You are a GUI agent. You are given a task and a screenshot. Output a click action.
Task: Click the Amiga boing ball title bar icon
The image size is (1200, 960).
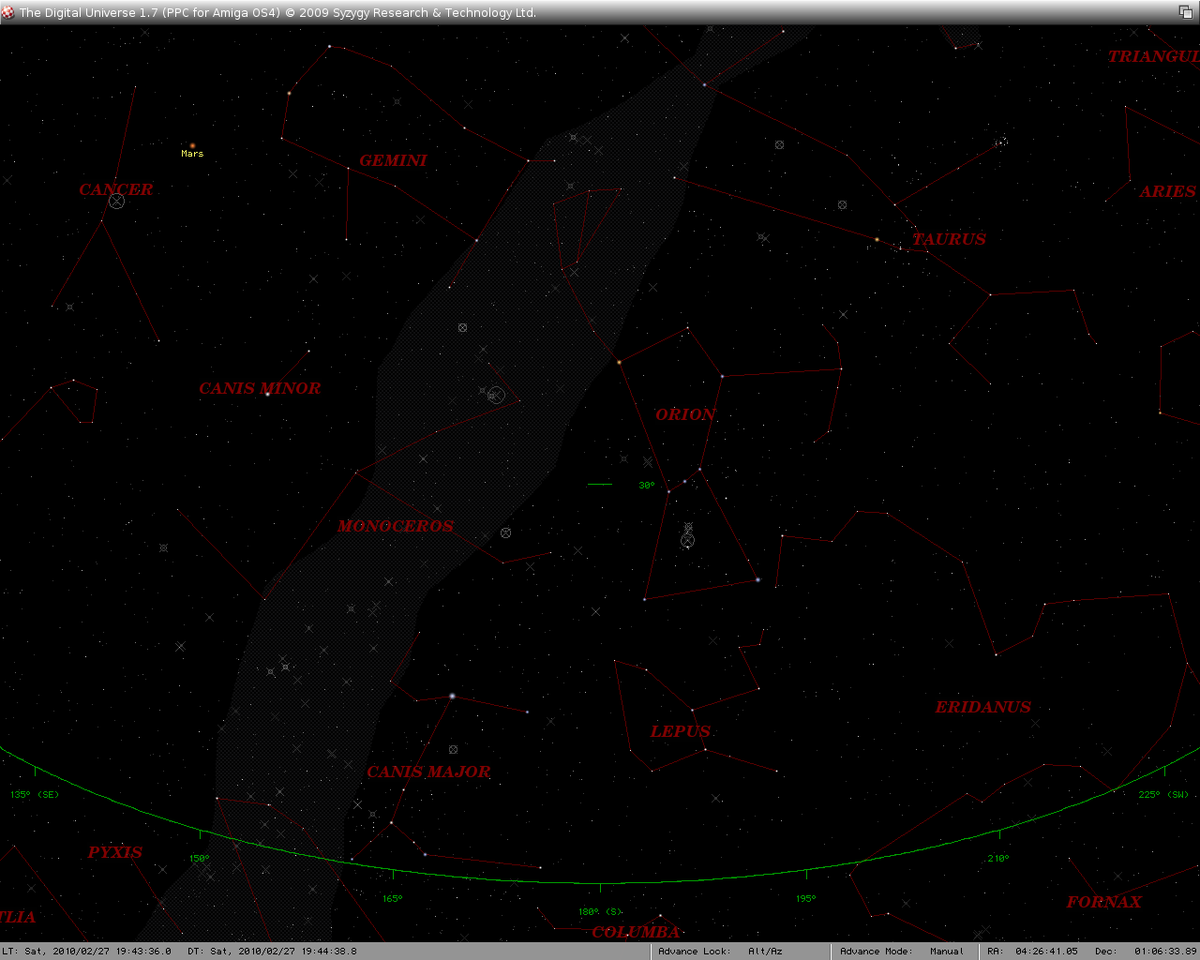click(x=9, y=12)
